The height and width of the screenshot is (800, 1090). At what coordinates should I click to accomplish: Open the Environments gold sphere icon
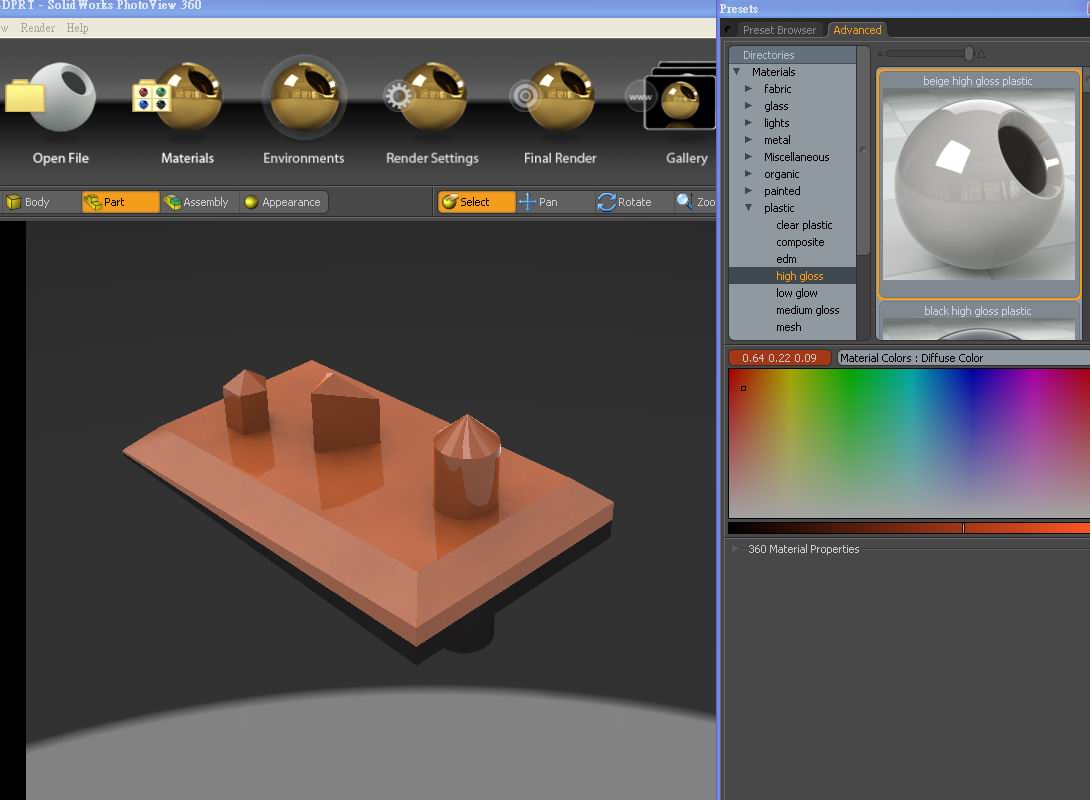tap(304, 97)
